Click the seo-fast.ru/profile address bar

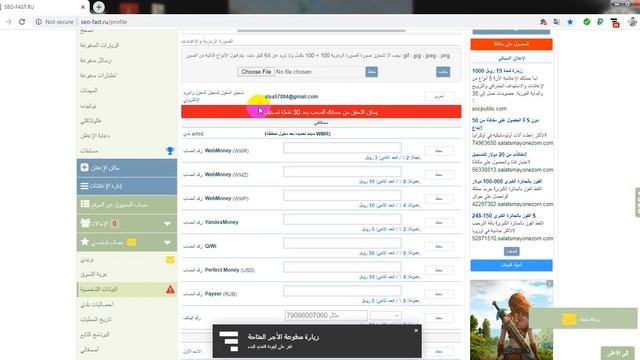pyautogui.click(x=104, y=22)
